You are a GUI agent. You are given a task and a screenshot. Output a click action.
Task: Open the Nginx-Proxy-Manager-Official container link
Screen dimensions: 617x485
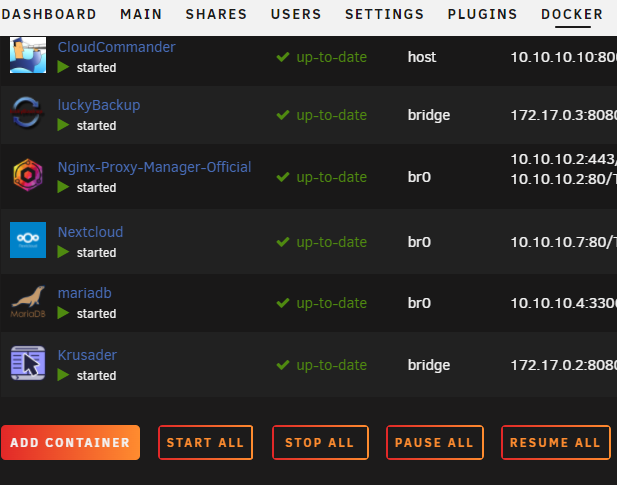pyautogui.click(x=154, y=167)
